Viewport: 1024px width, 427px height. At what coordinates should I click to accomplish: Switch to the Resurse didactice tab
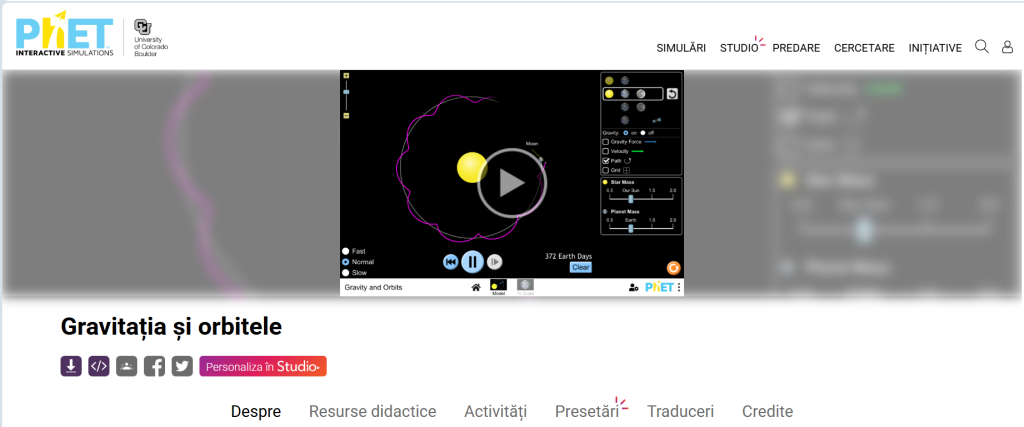(x=372, y=411)
